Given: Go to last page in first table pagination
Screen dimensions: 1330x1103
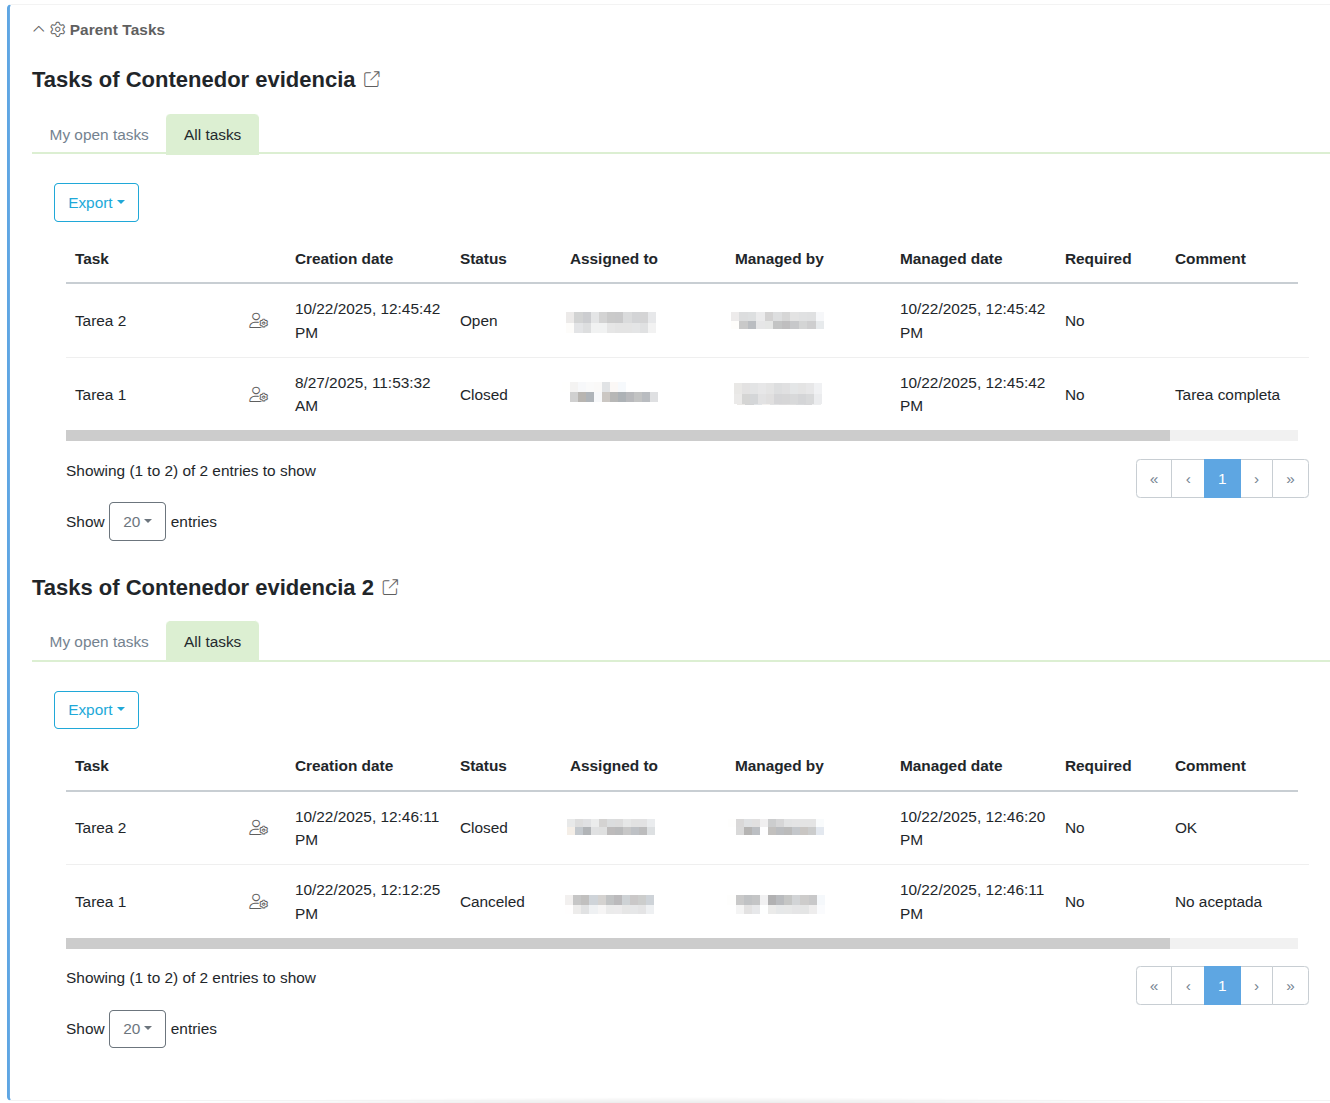Looking at the screenshot, I should click(1290, 479).
